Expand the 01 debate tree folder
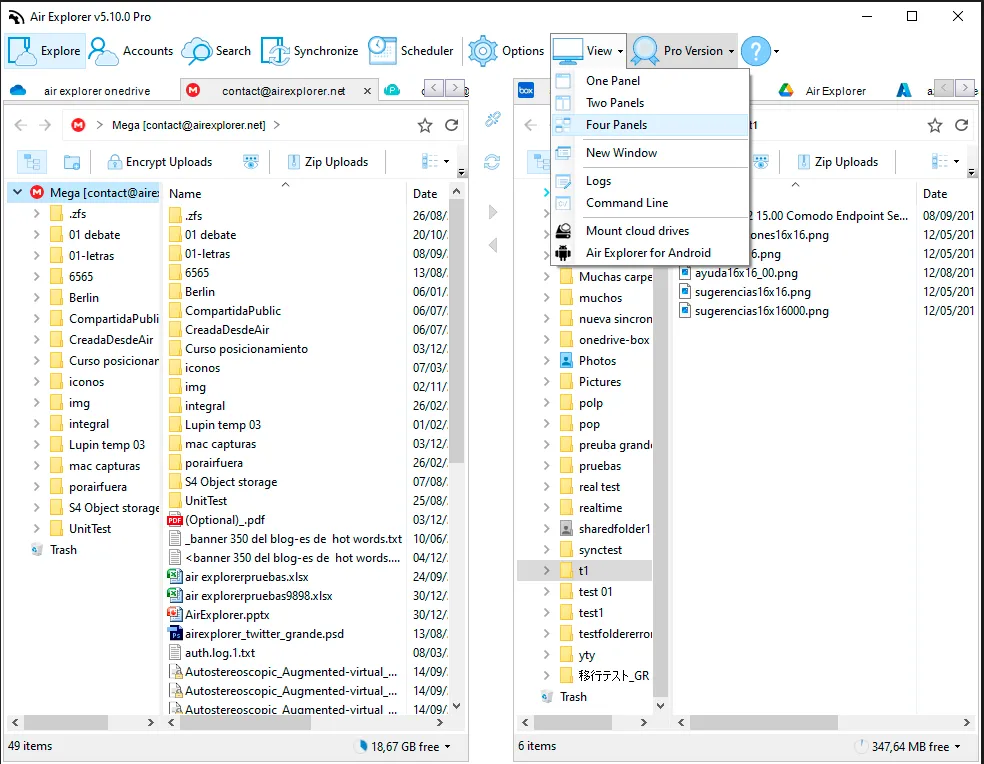Screen dimensions: 984x764 tap(36, 235)
